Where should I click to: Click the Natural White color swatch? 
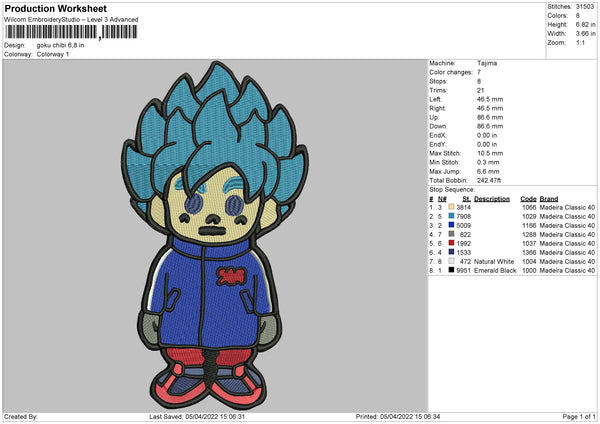pos(451,261)
